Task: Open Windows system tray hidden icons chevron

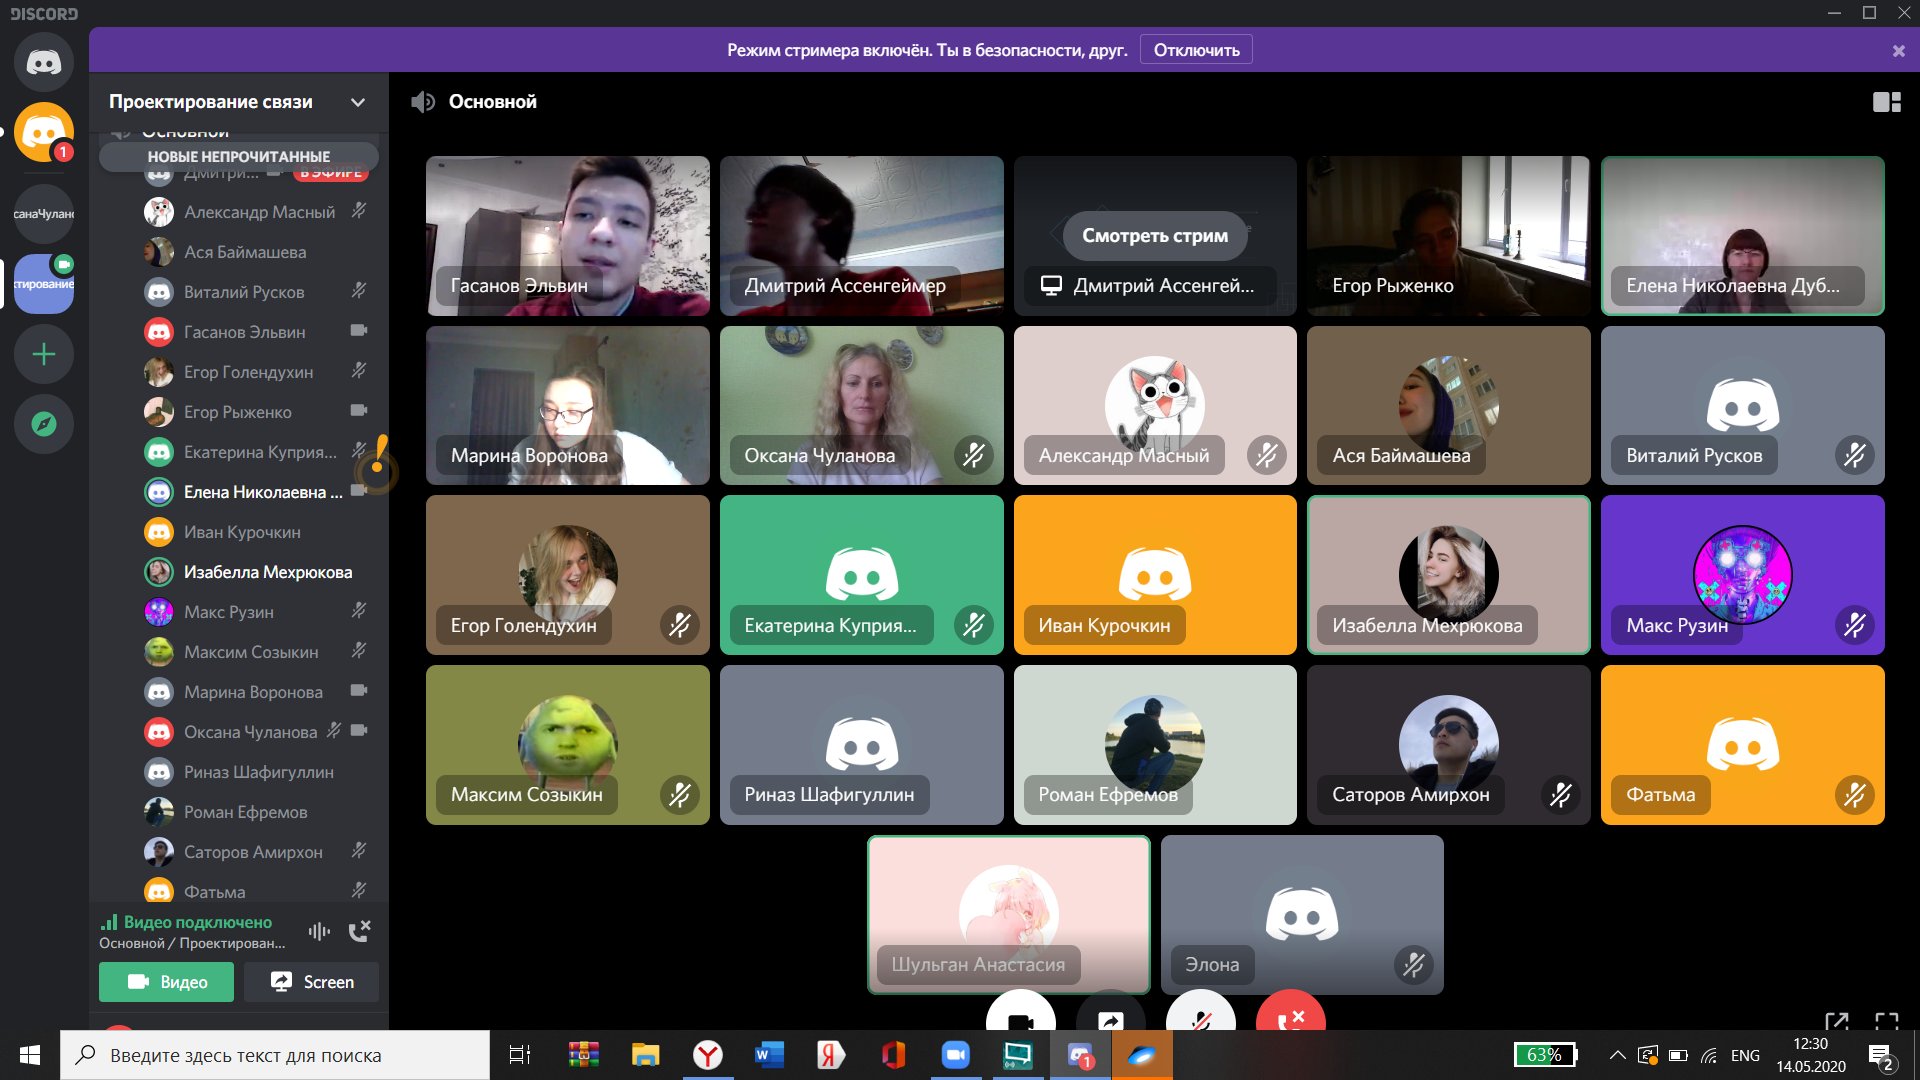Action: click(x=1616, y=1055)
